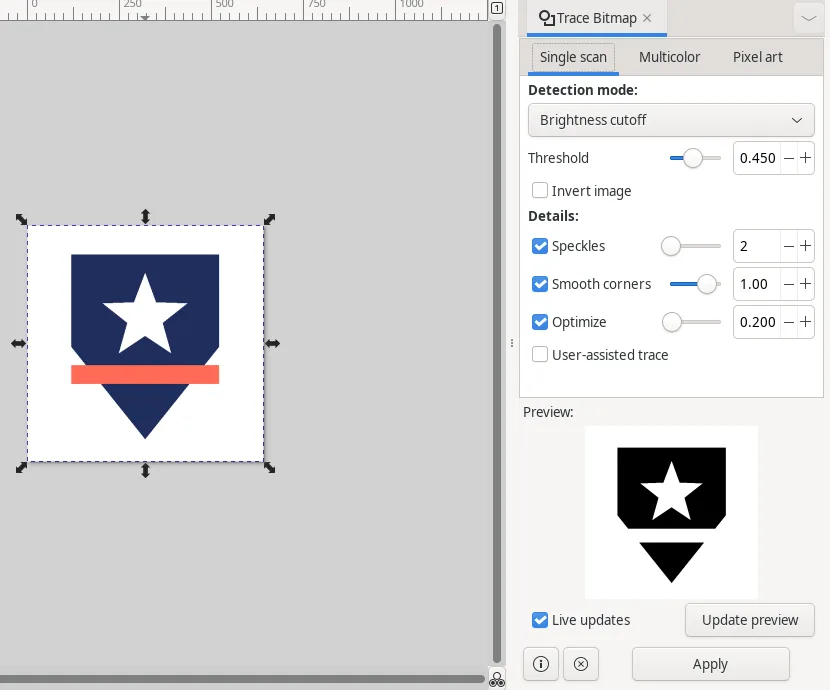The image size is (830, 690).
Task: Disable the Smooth corners checkbox
Action: point(539,284)
